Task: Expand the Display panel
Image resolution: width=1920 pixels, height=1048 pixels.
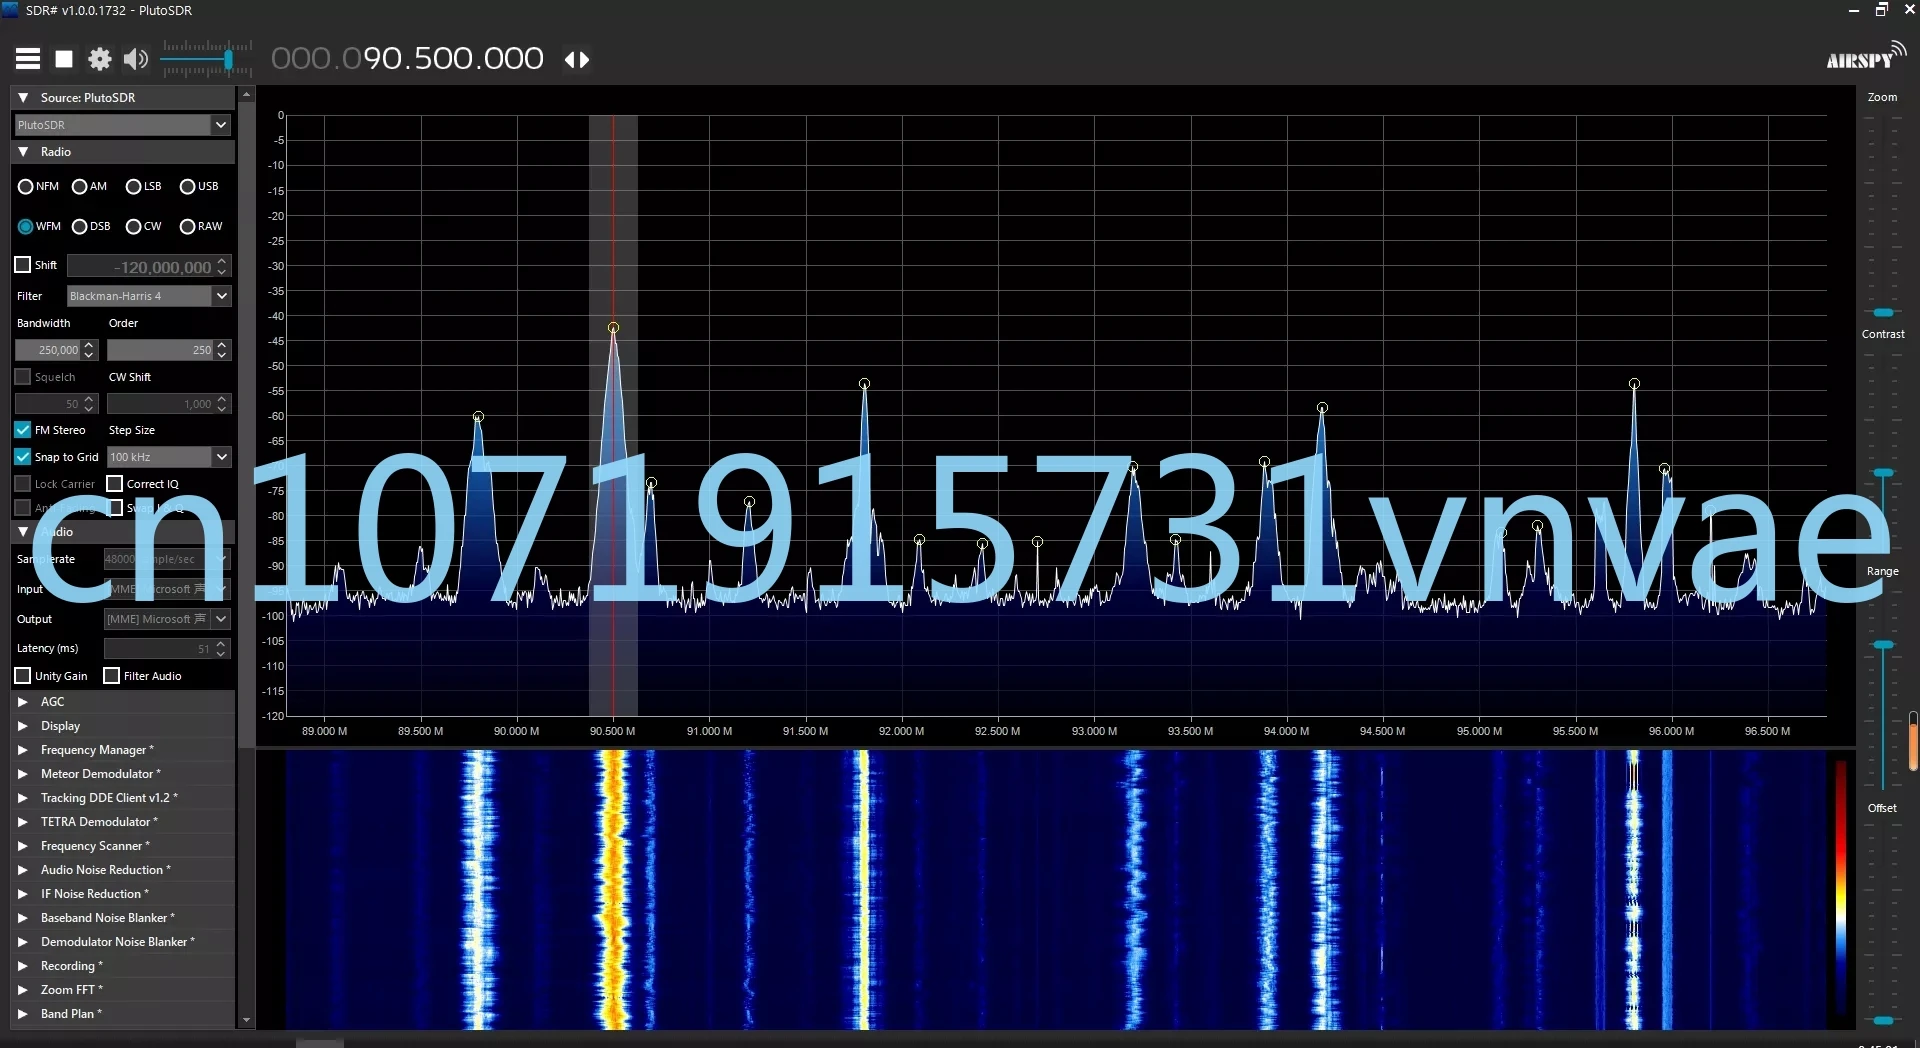Action: (x=23, y=726)
